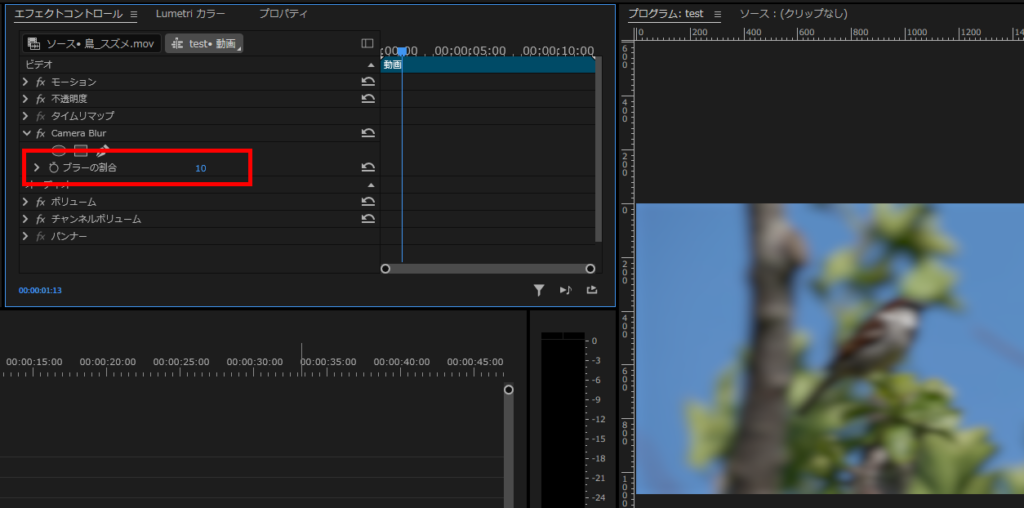1024x508 pixels.
Task: Select the ソース• 鳥_スズメ.mov source clip button
Action: coord(91,44)
